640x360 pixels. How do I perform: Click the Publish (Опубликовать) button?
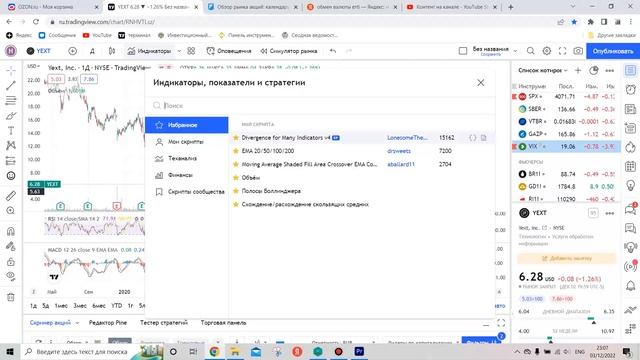613,51
